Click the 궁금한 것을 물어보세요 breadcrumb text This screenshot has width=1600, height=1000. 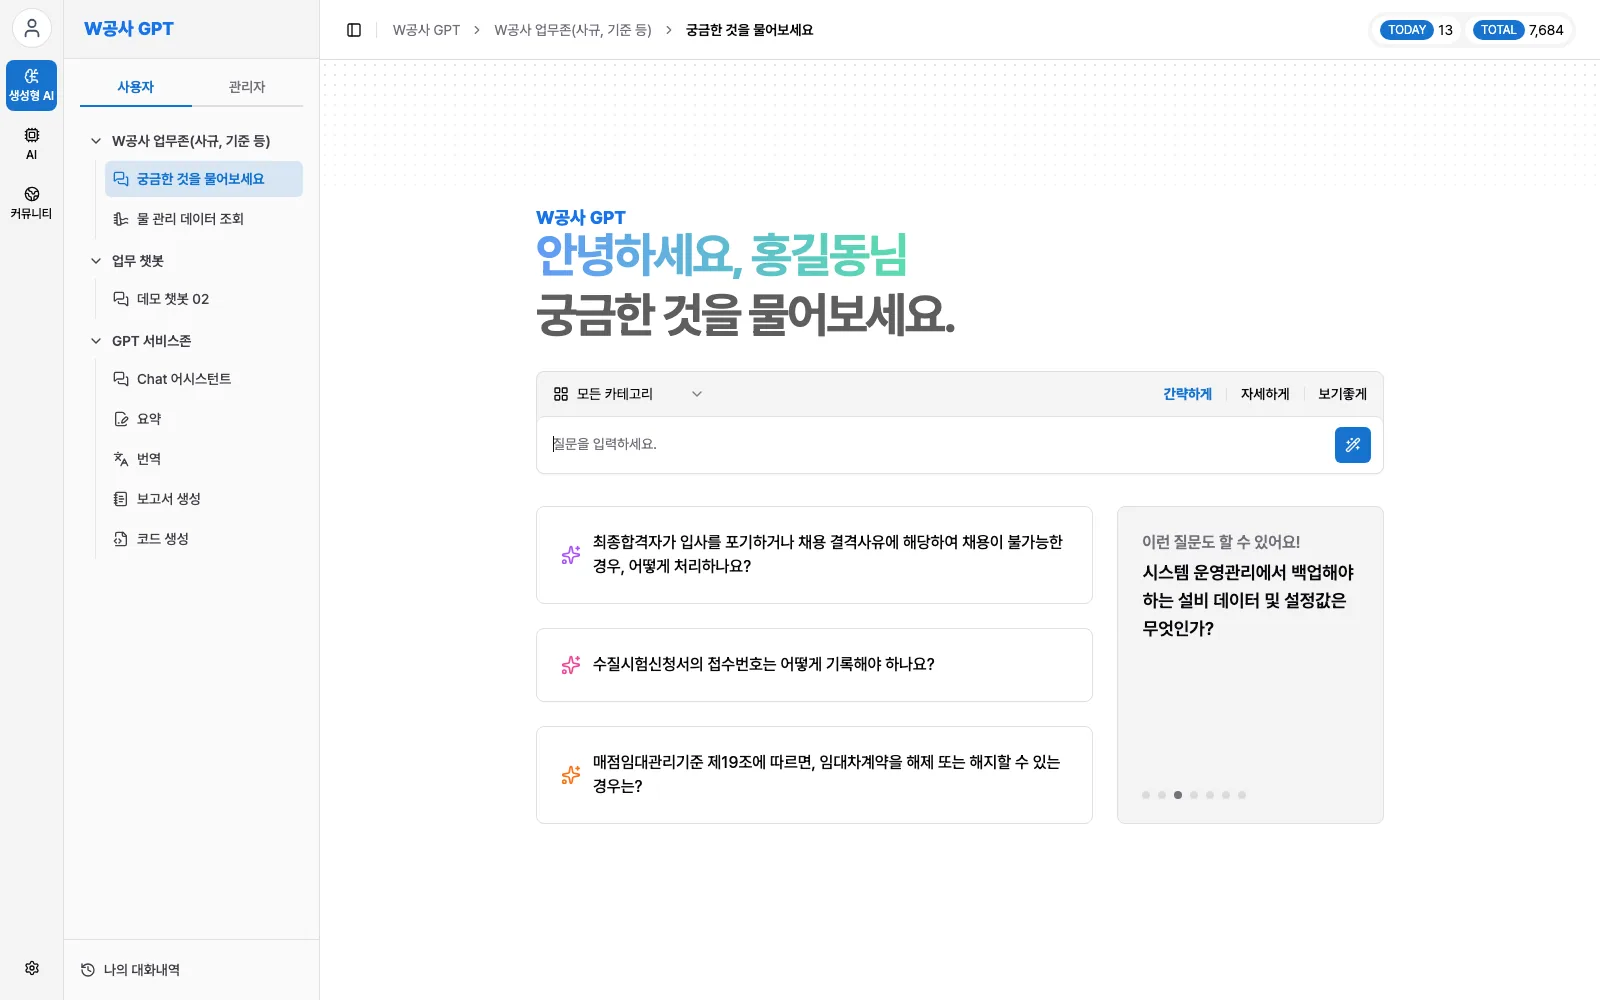point(749,30)
